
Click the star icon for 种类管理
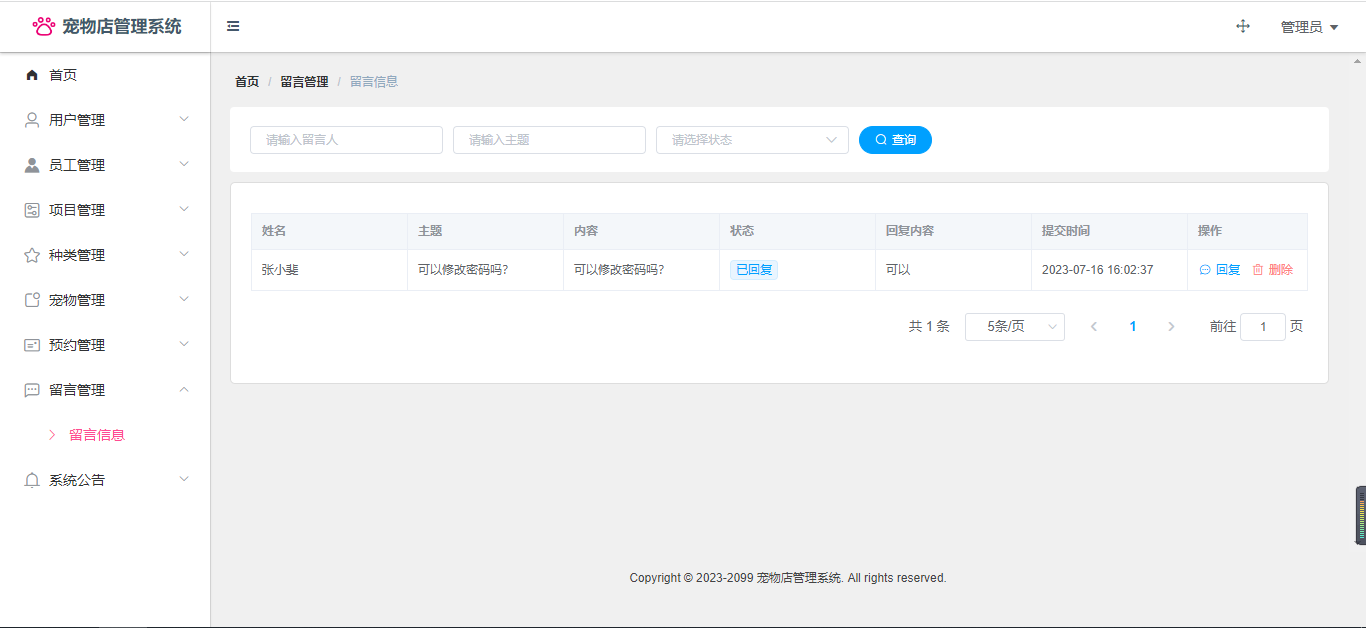[32, 255]
